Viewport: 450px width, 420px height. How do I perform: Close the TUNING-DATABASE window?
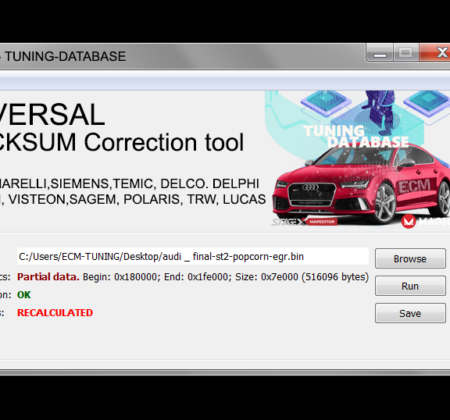tap(435, 53)
